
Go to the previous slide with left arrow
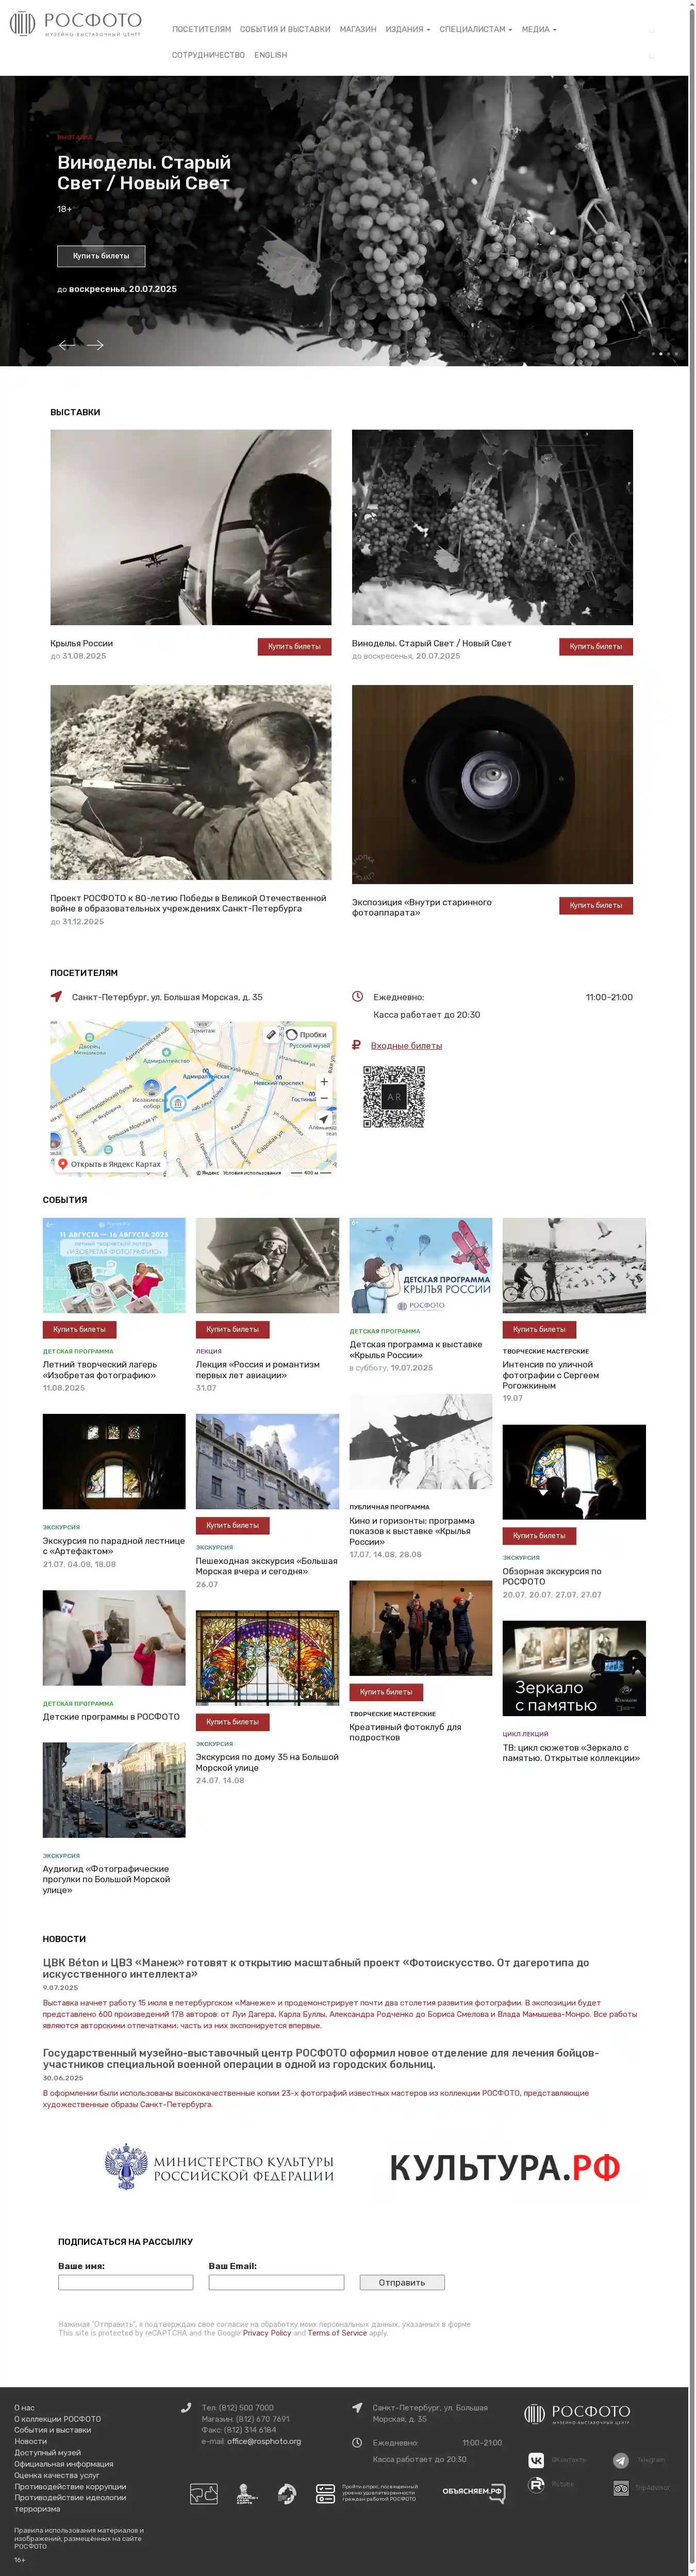click(66, 345)
